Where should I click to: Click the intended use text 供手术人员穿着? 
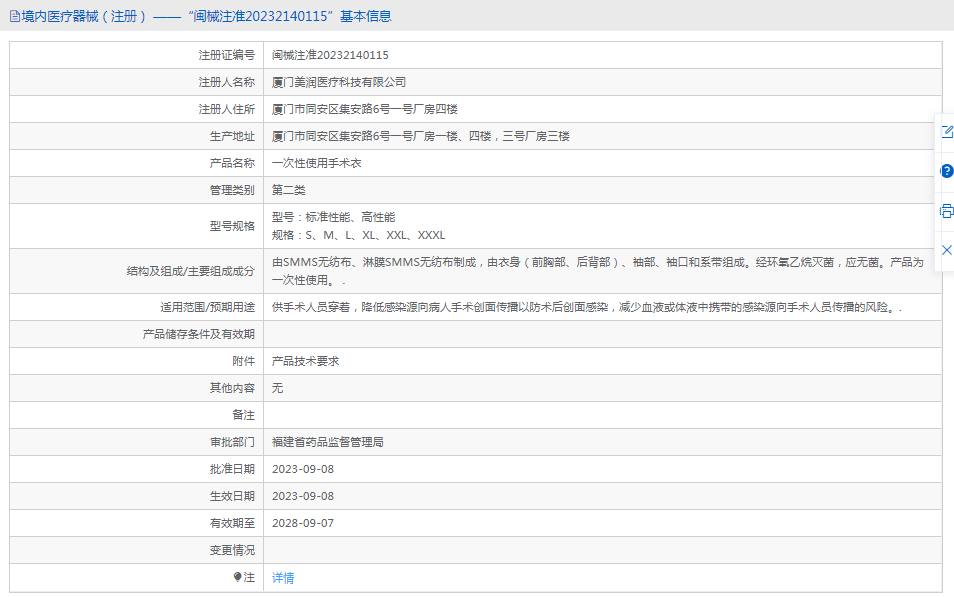[587, 307]
